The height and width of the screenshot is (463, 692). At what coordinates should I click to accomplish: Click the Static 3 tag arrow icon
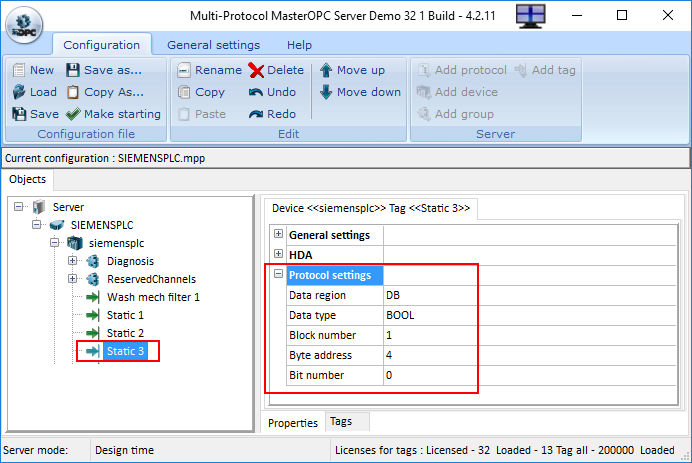point(93,351)
